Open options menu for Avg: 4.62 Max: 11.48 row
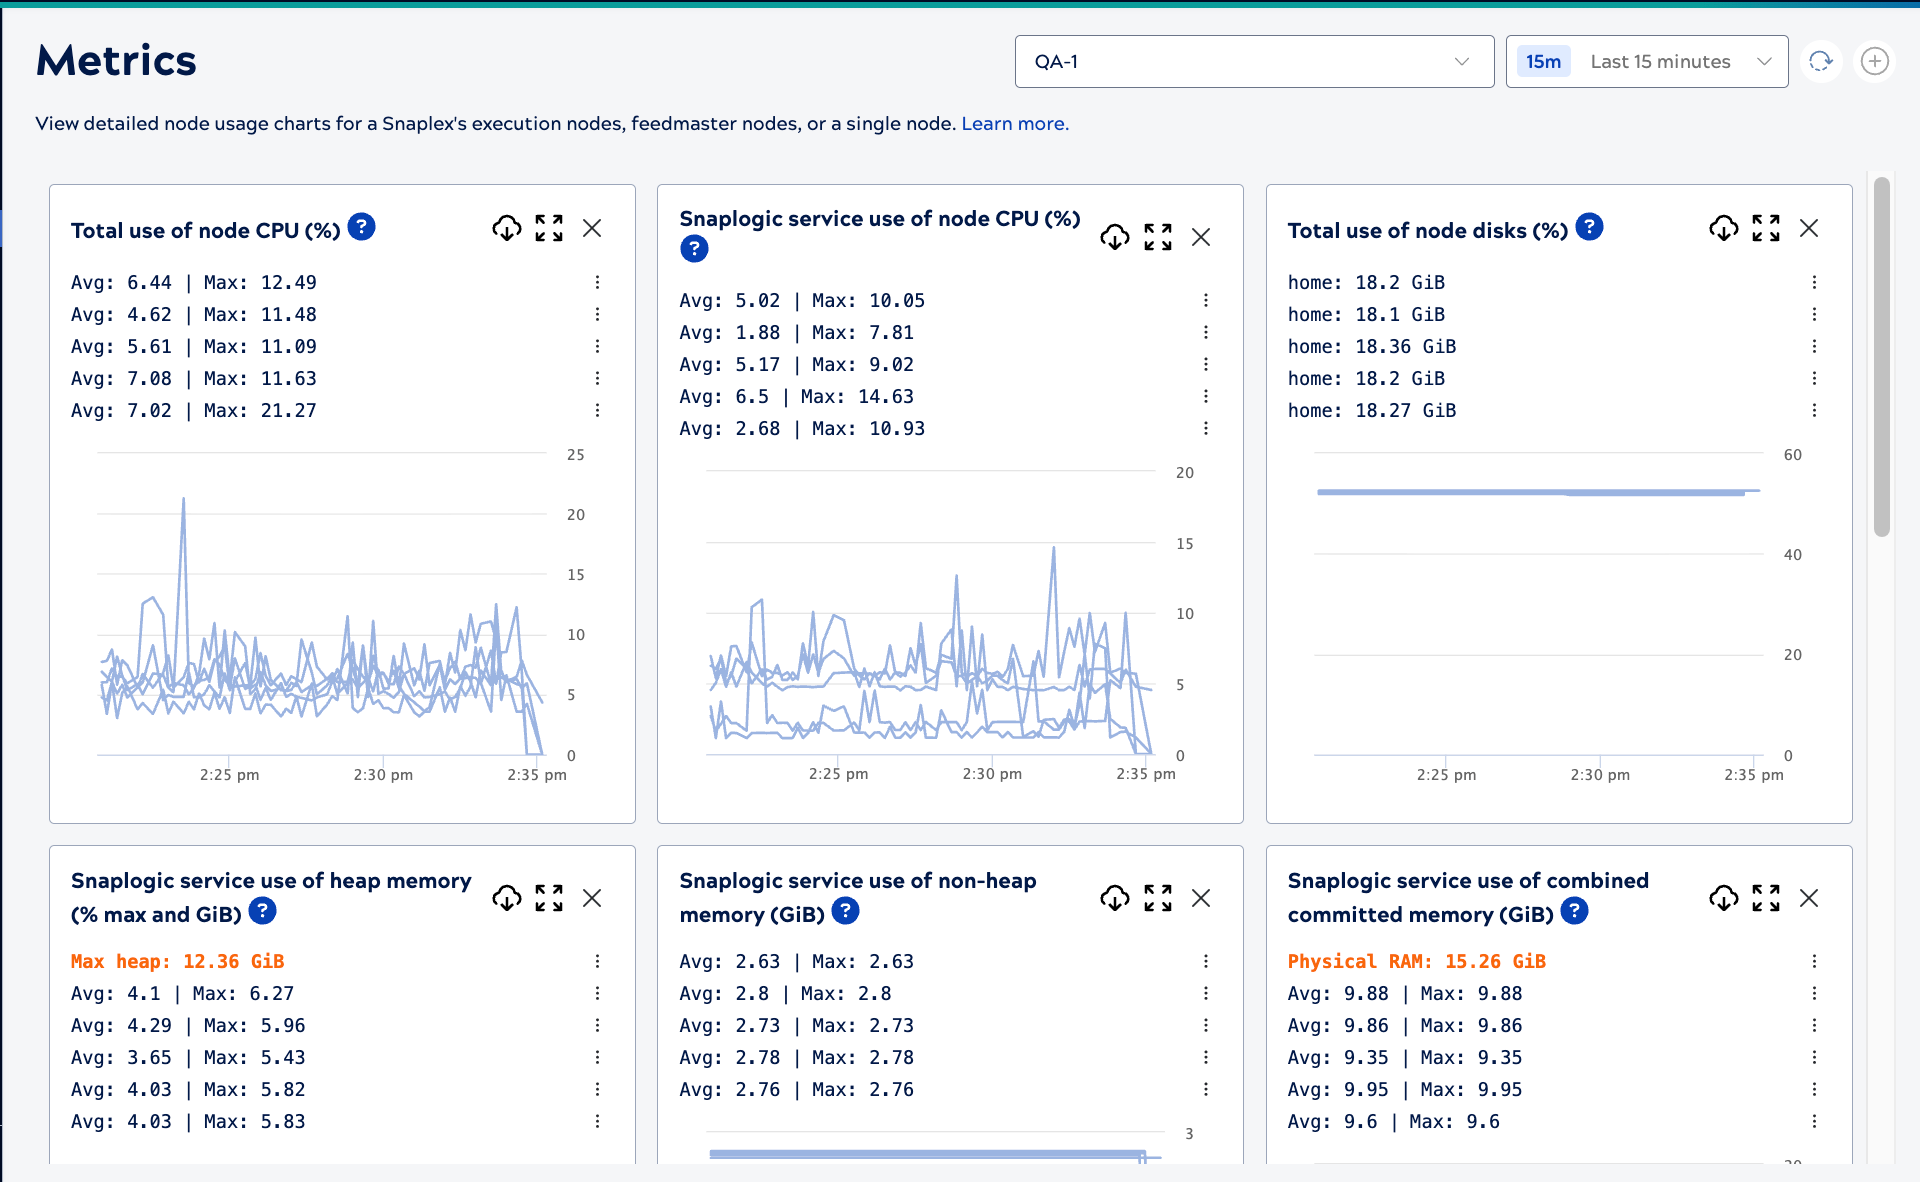Image resolution: width=1920 pixels, height=1182 pixels. 597,314
